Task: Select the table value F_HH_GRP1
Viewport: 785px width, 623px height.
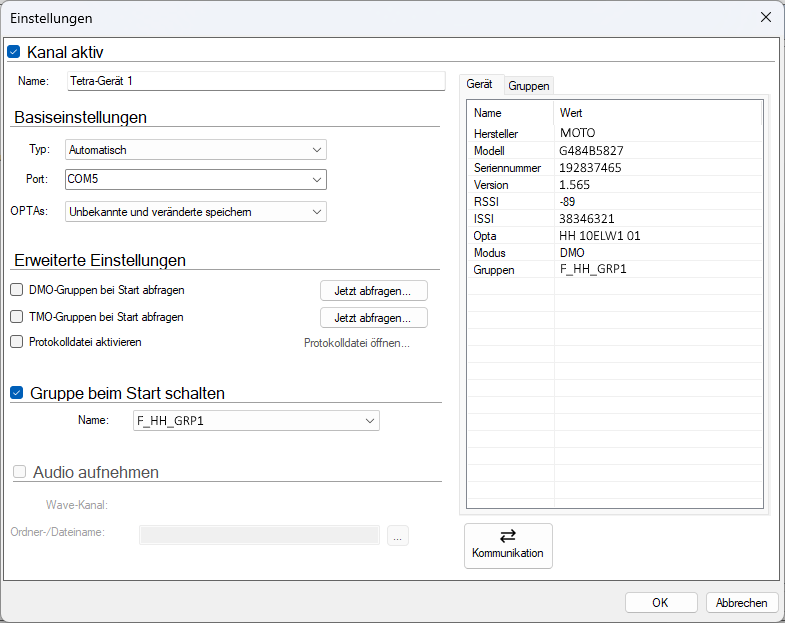Action: tap(593, 269)
